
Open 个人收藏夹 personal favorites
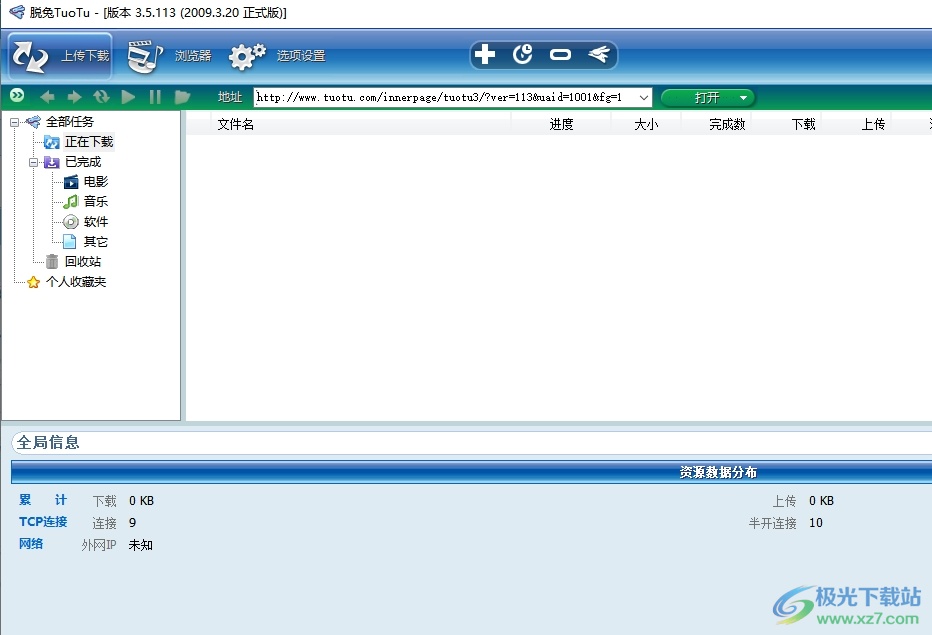tap(76, 282)
